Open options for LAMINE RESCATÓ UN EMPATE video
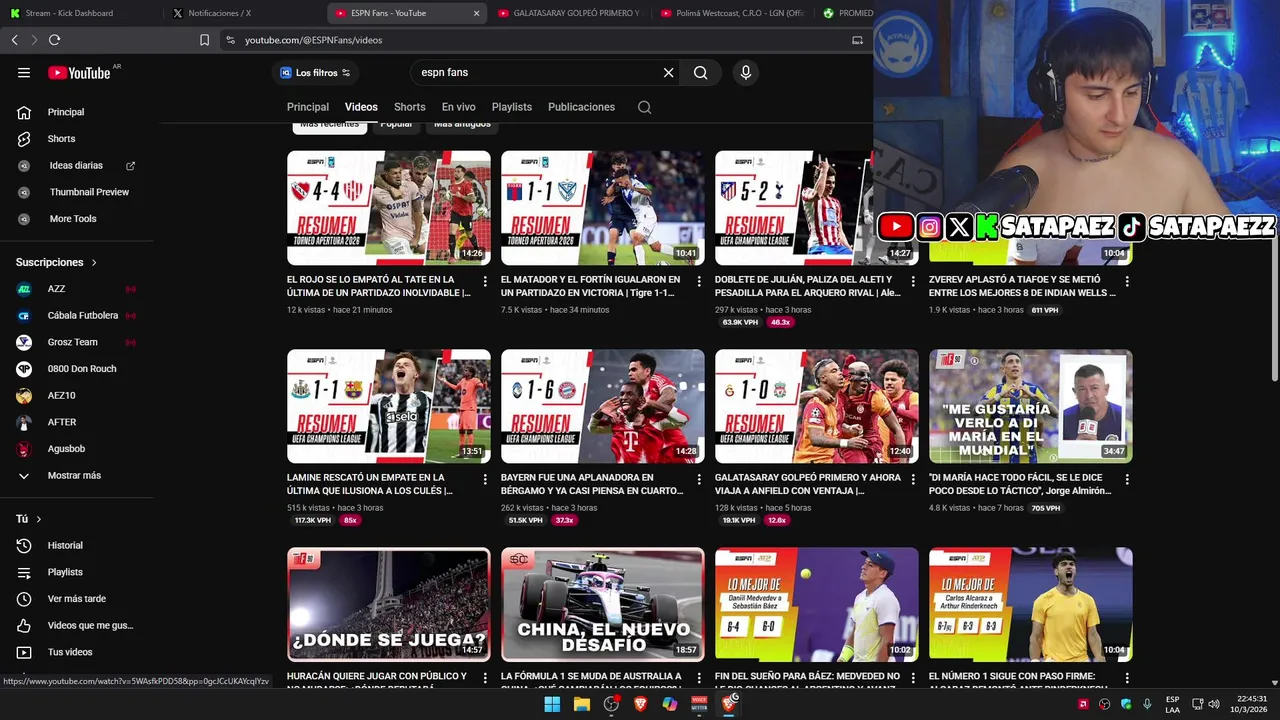The width and height of the screenshot is (1280, 720). 485,479
